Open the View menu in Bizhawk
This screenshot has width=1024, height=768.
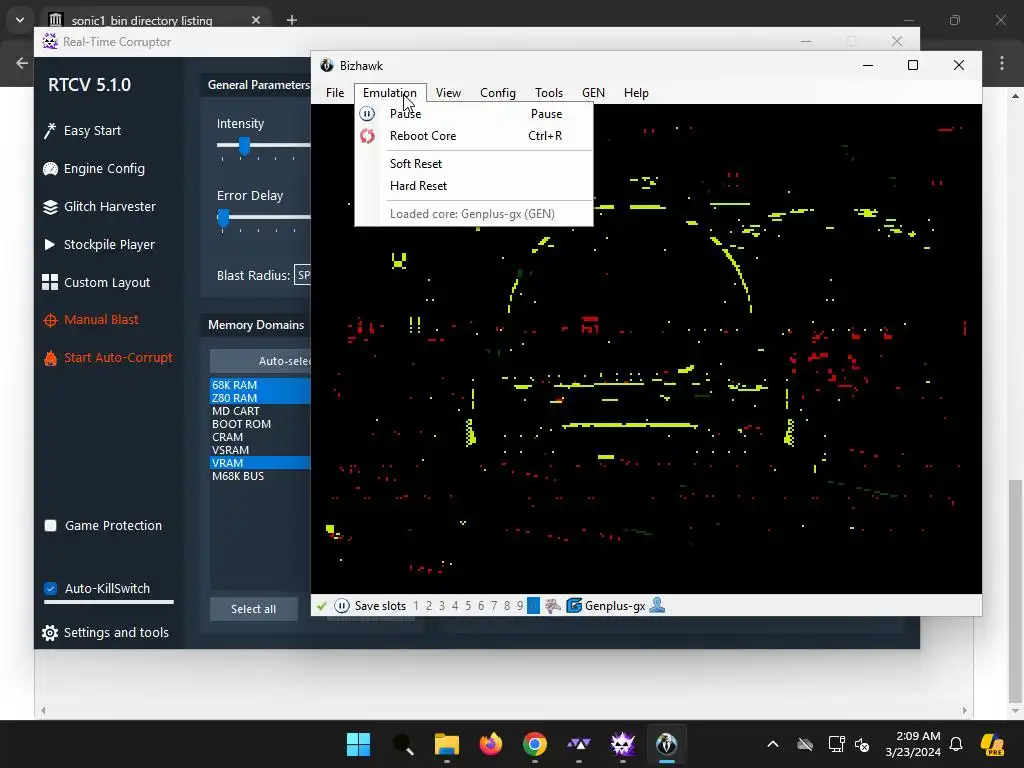[448, 93]
